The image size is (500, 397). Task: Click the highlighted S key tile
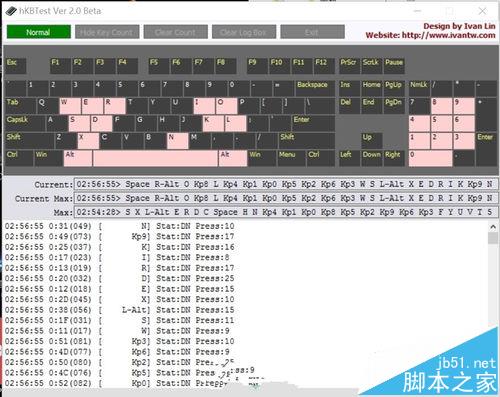tap(79, 123)
